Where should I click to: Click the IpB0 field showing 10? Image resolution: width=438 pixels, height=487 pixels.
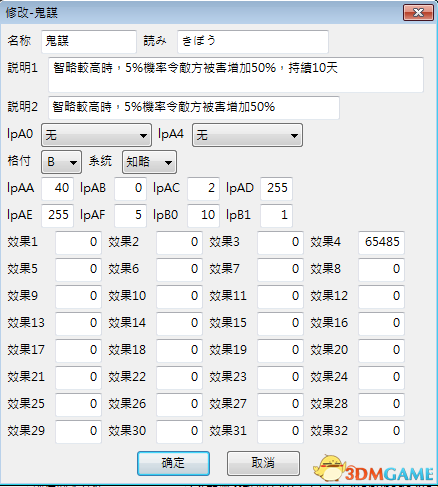[x=203, y=216]
